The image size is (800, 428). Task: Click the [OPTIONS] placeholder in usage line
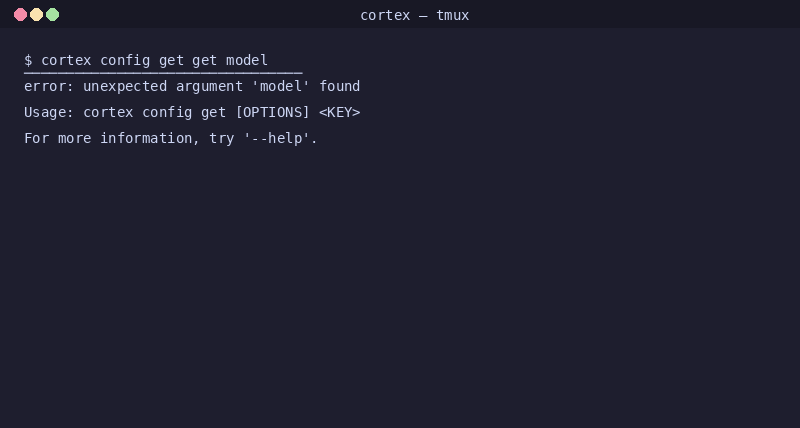(x=272, y=112)
